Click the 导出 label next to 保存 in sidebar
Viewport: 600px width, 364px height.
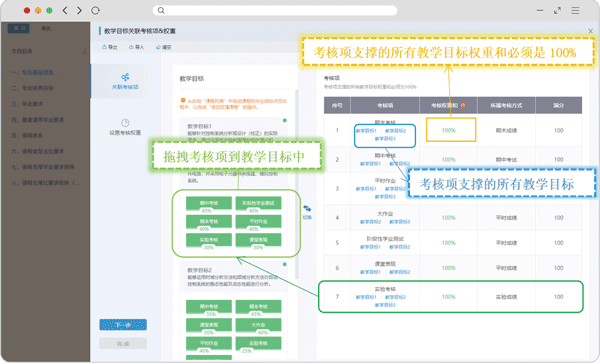[46, 28]
